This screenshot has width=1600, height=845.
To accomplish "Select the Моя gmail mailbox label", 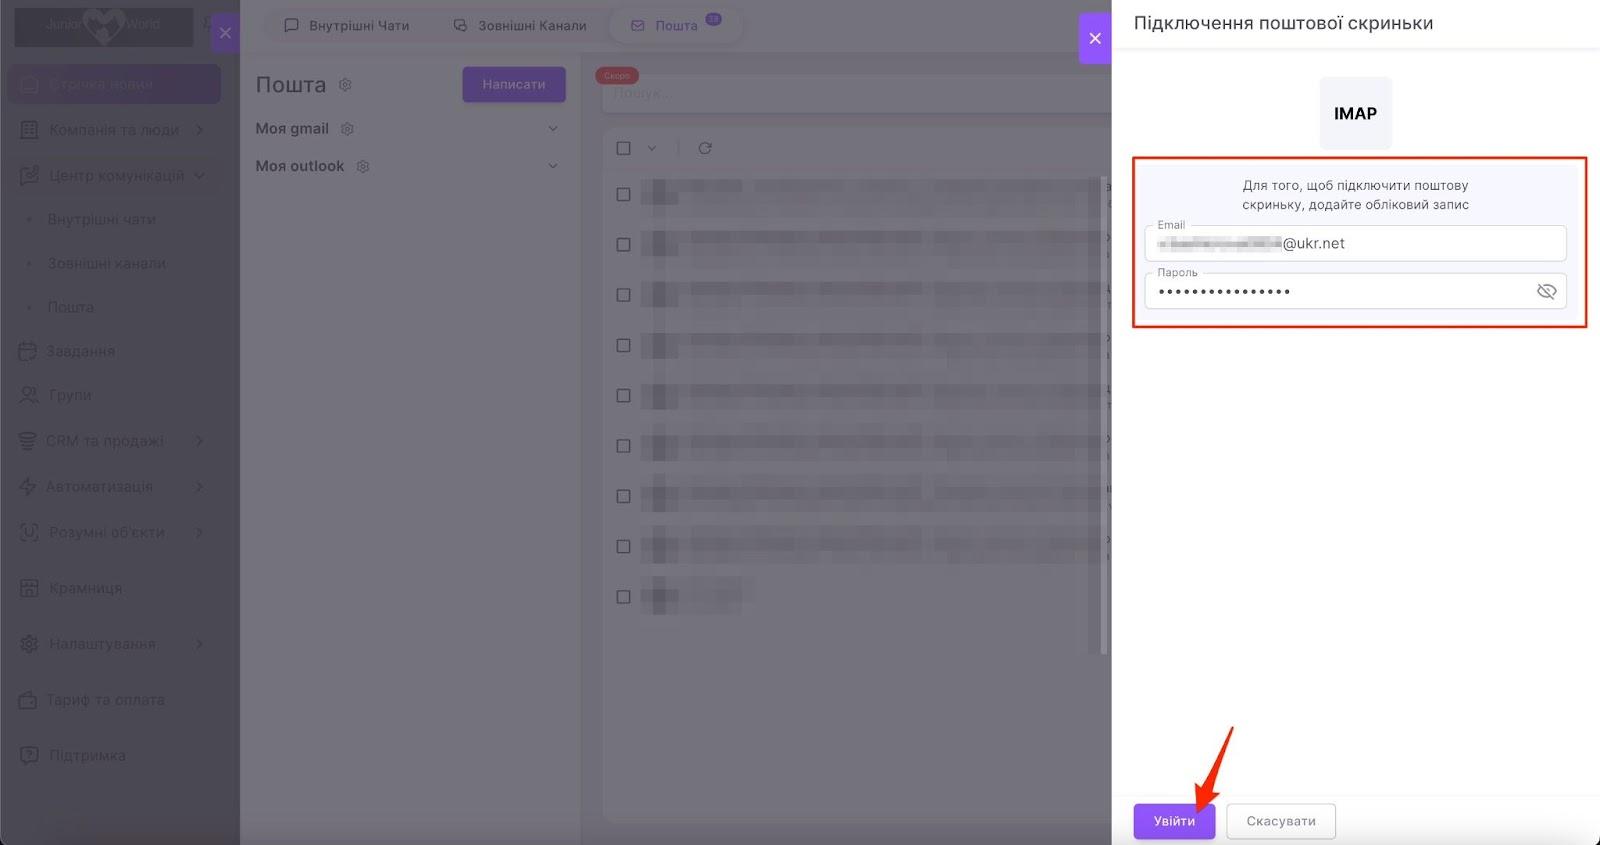I will click(x=292, y=129).
